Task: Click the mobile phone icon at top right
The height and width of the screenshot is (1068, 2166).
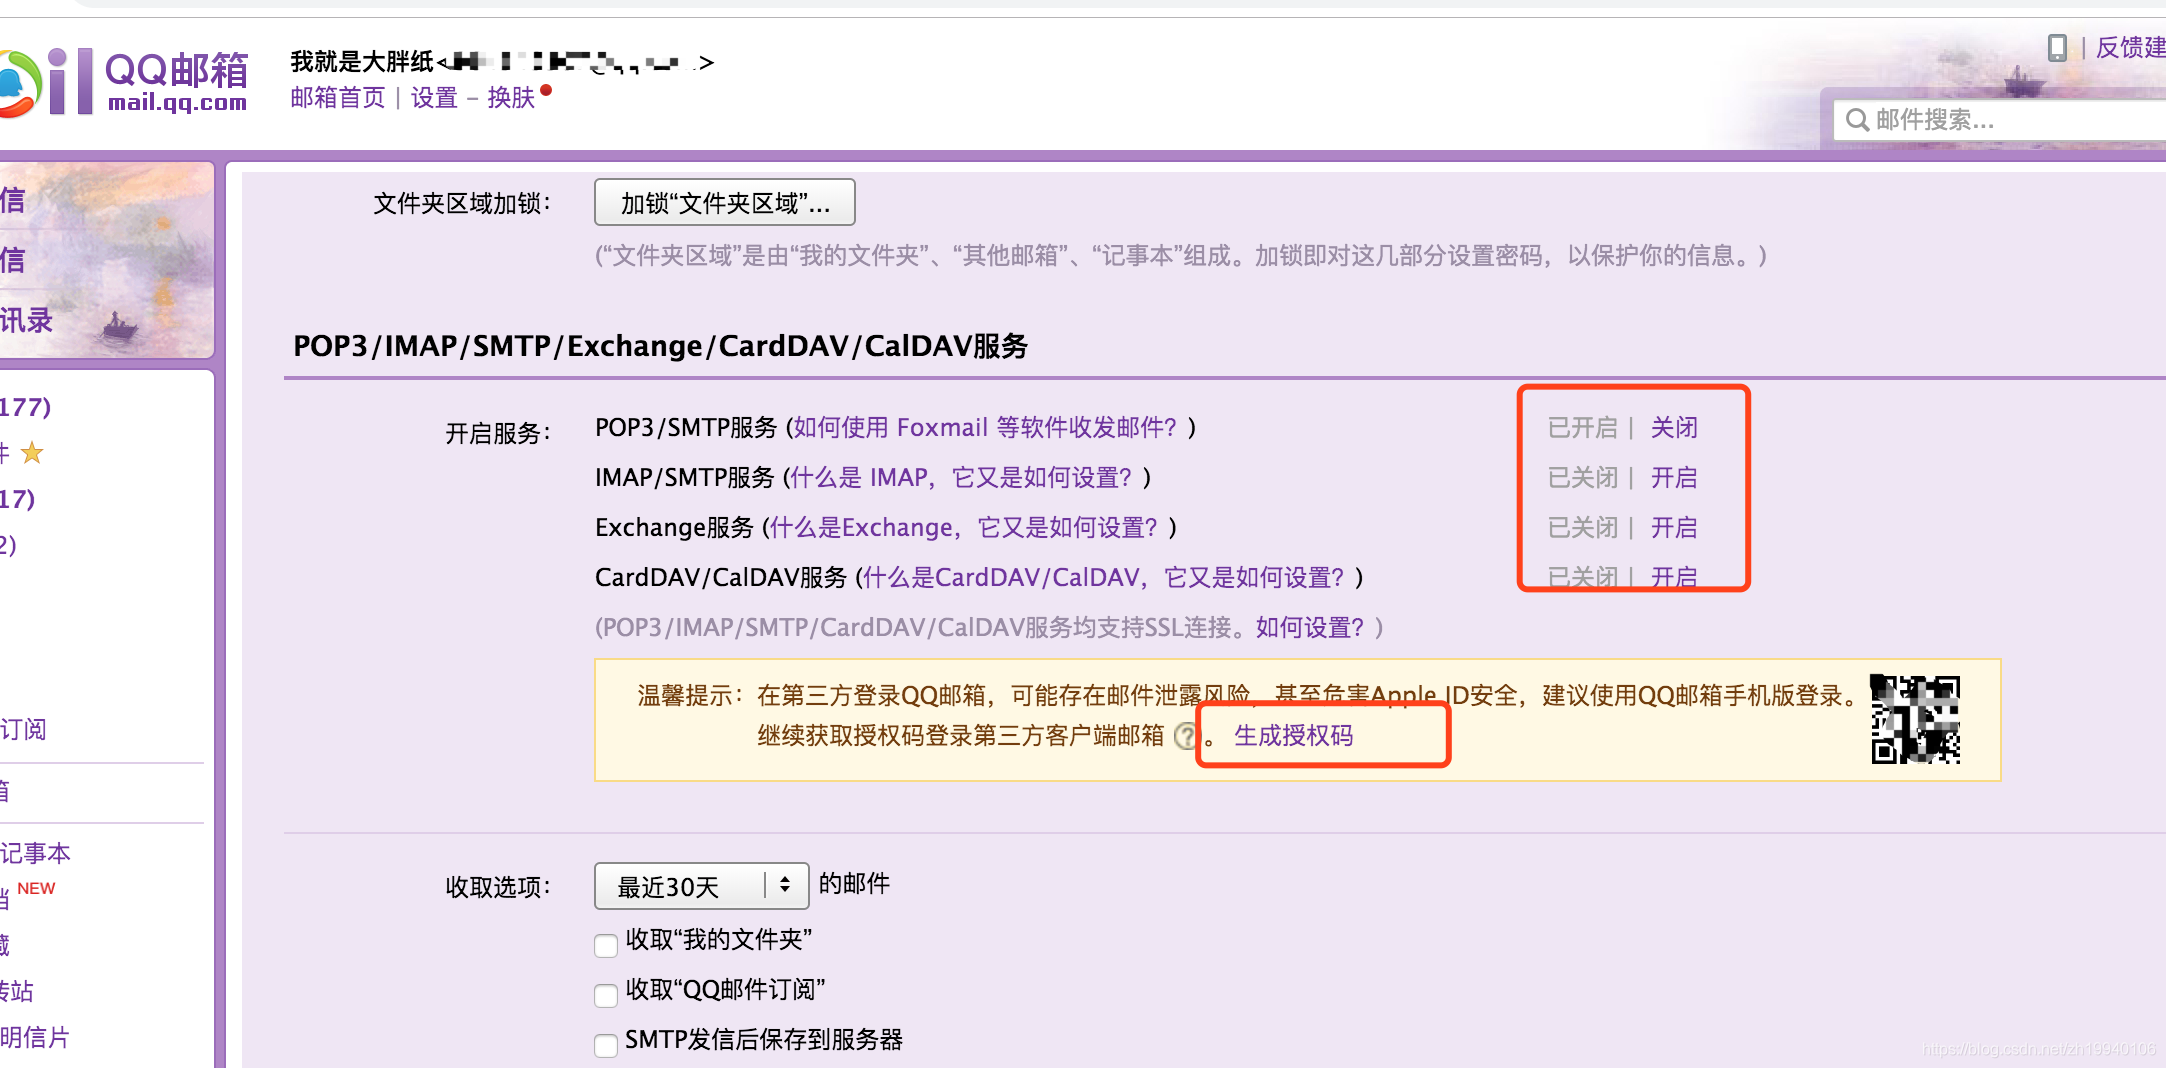Action: click(2057, 47)
